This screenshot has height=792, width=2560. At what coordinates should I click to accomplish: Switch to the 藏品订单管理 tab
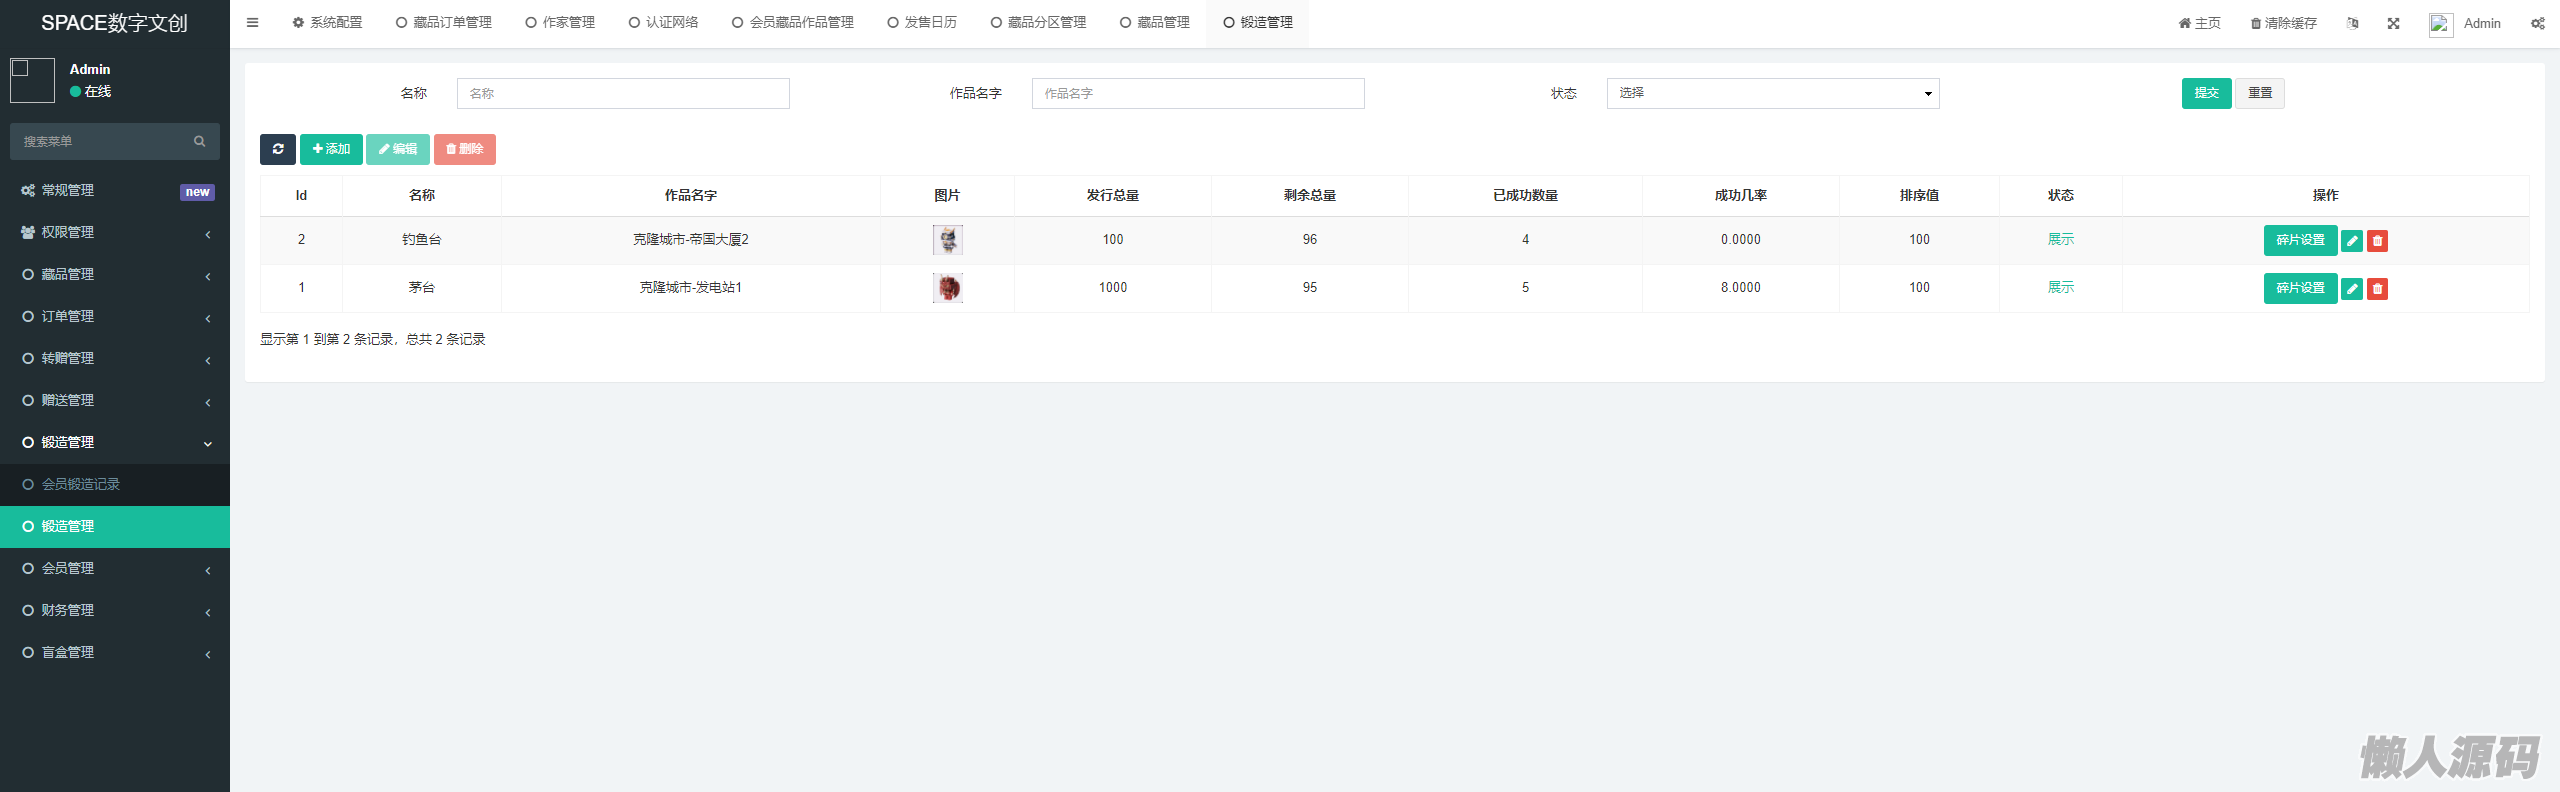coord(444,23)
